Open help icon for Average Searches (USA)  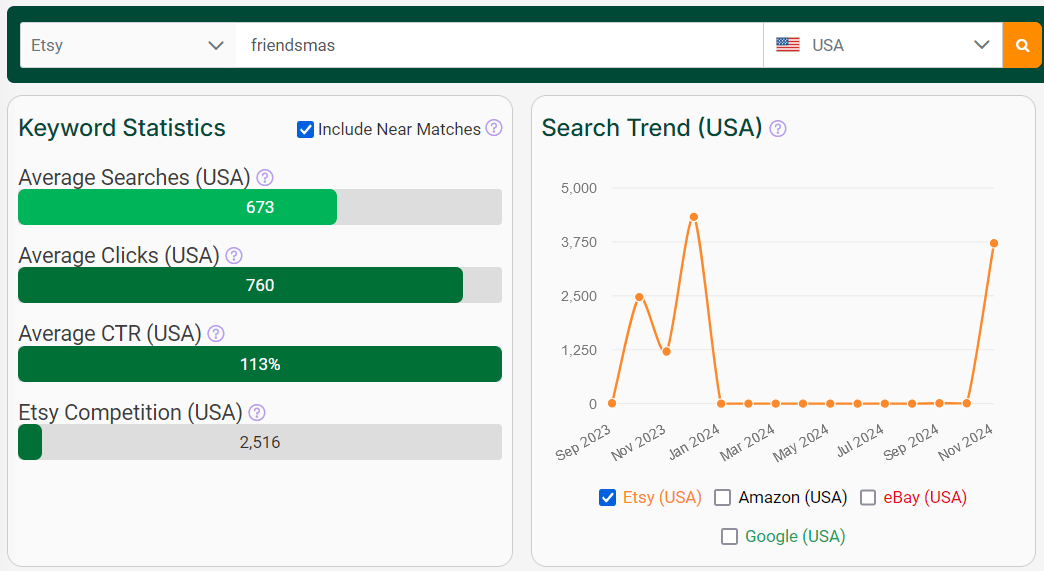pos(265,178)
